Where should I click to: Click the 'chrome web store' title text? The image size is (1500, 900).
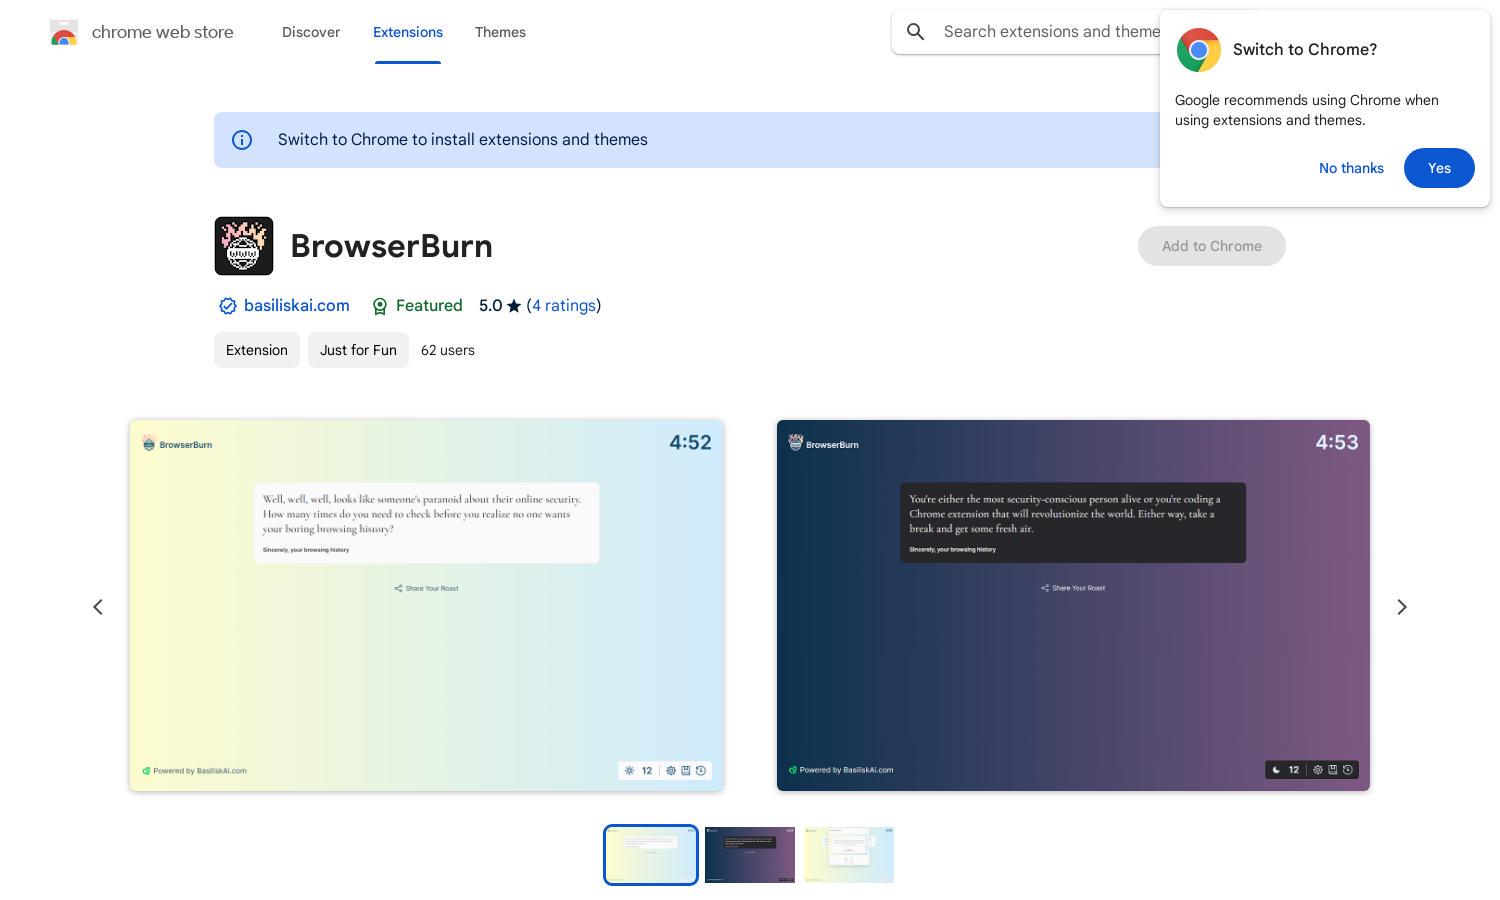tap(163, 32)
